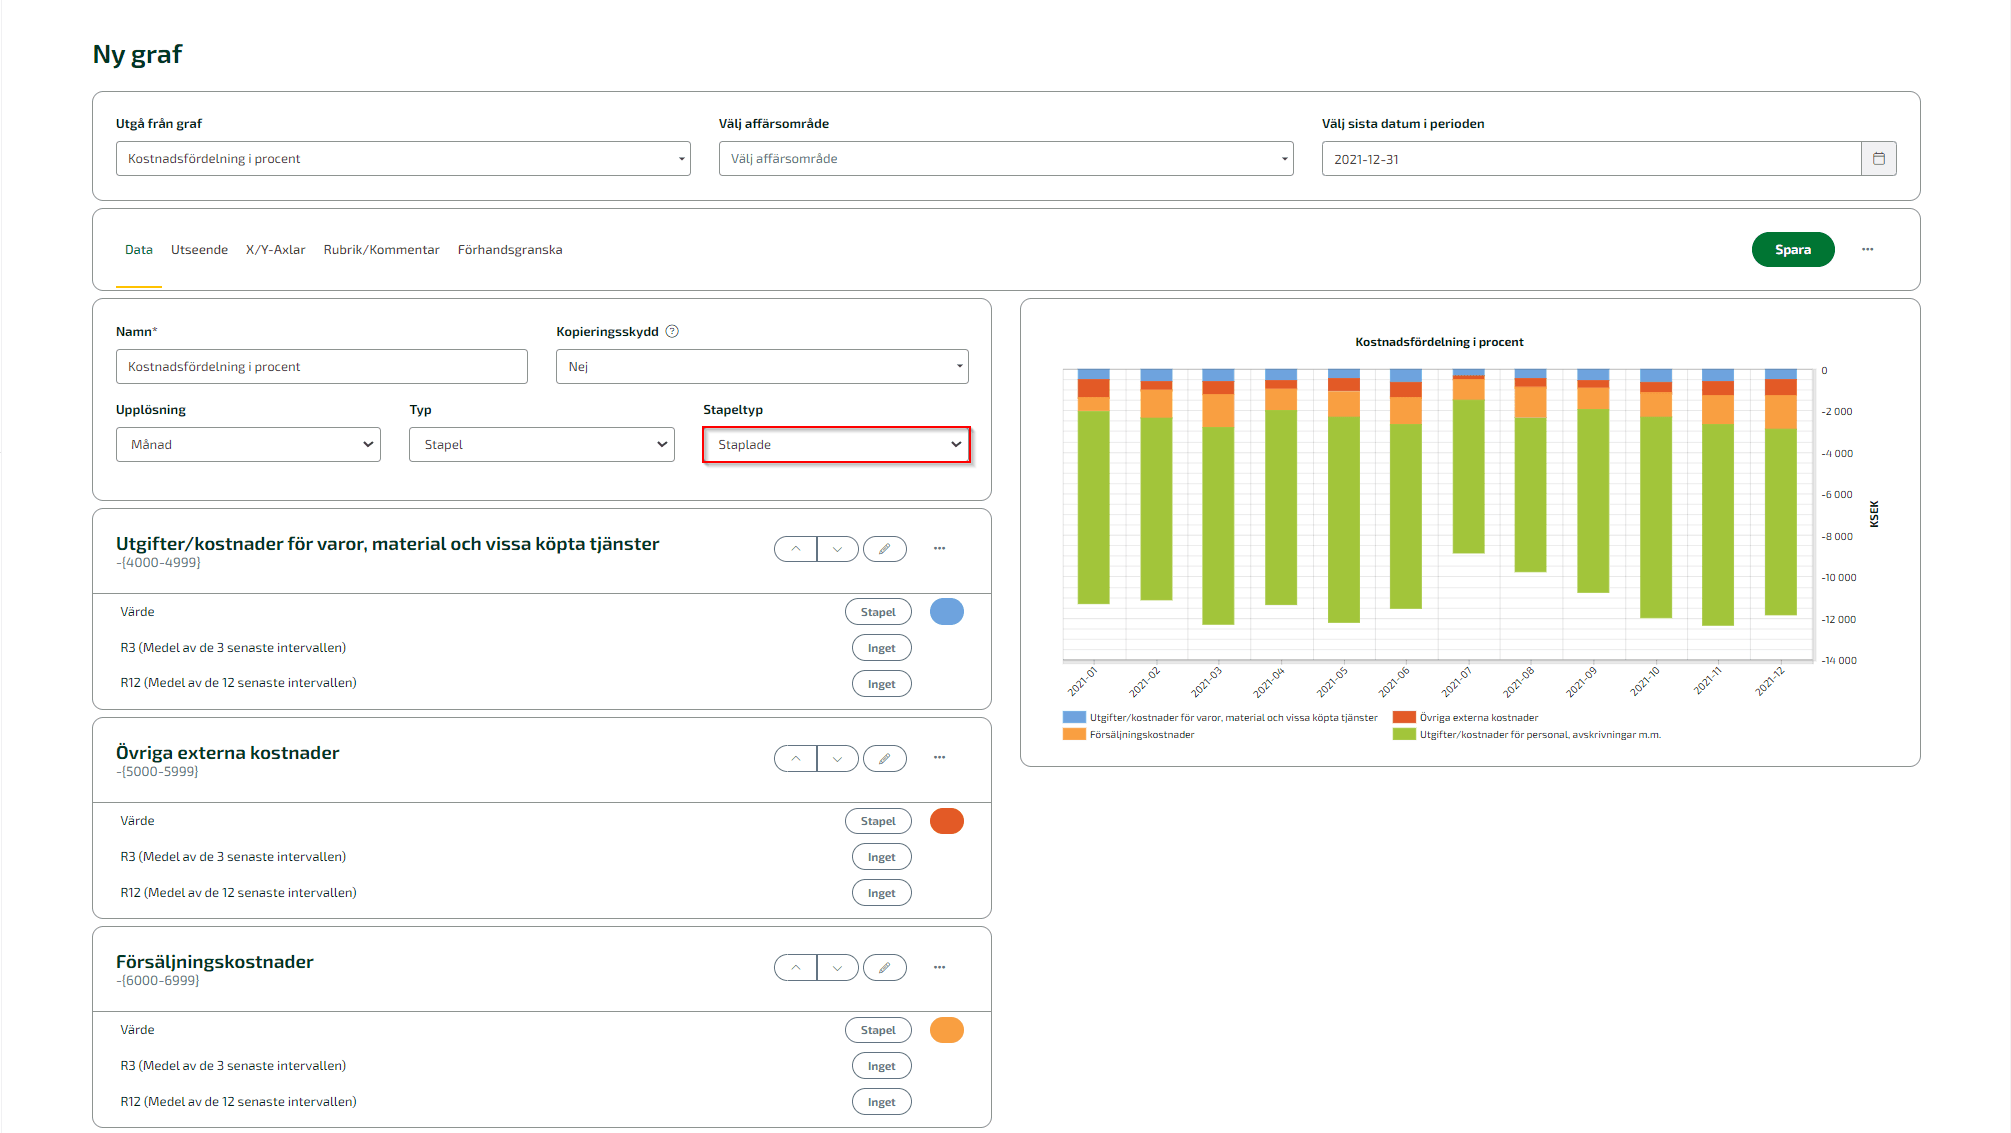Toggle R3 Inget under Försäljningskostnader
Screen dimensions: 2011x1133
(x=881, y=1066)
